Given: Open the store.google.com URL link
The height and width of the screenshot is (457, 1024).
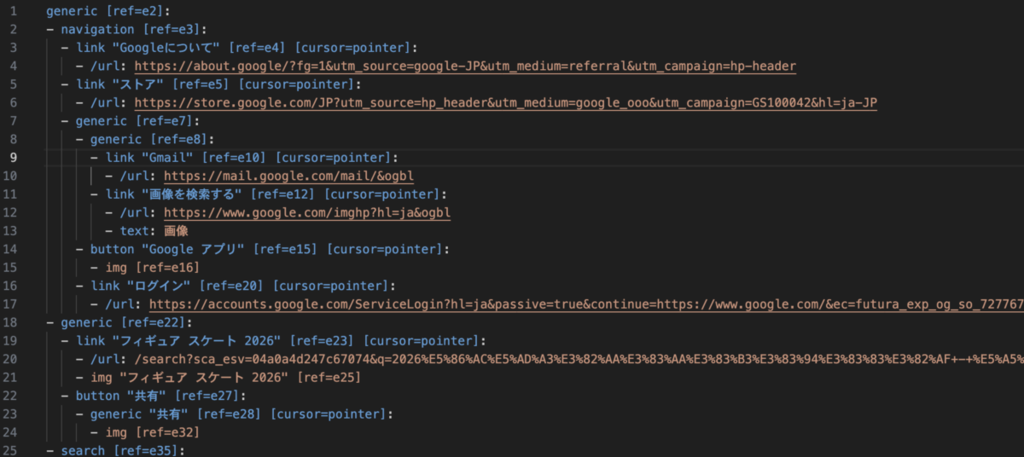Looking at the screenshot, I should (x=505, y=102).
